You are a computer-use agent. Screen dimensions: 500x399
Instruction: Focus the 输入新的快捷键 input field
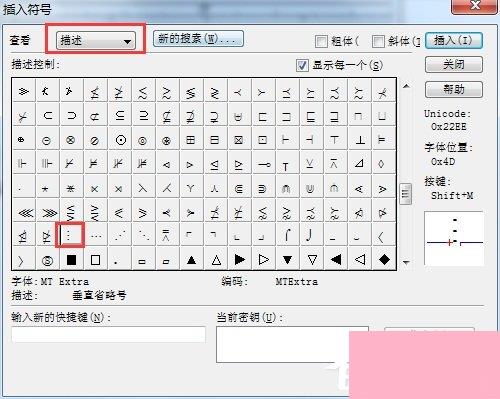pos(109,334)
